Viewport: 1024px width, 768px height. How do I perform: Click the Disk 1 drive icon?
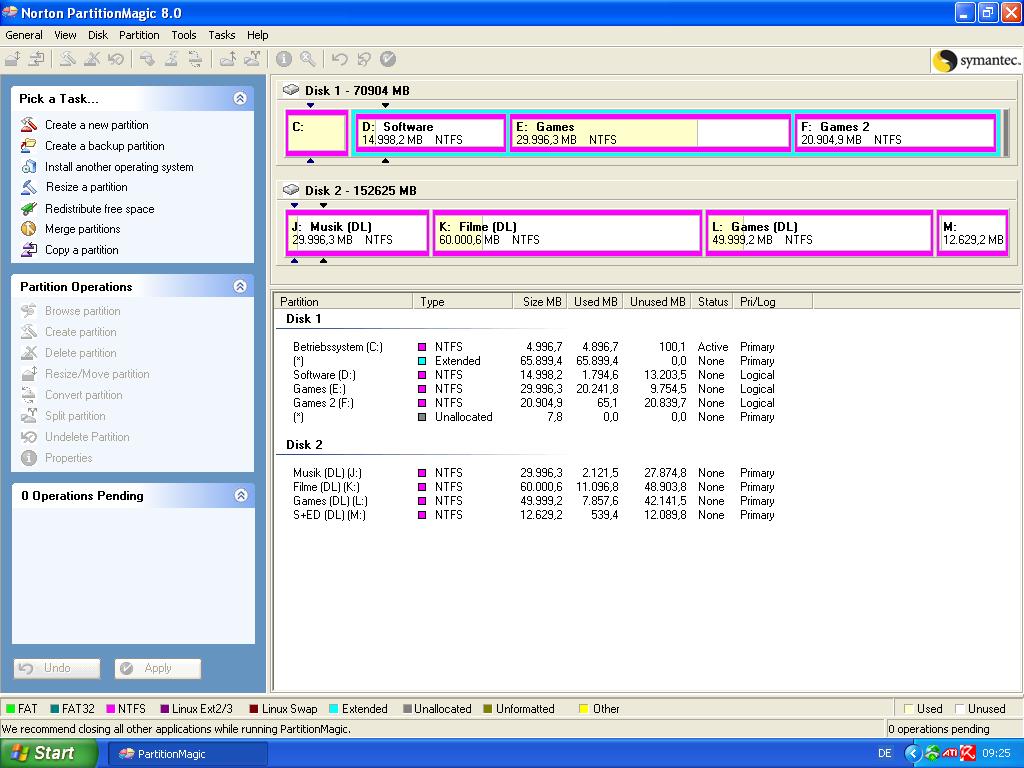click(291, 89)
